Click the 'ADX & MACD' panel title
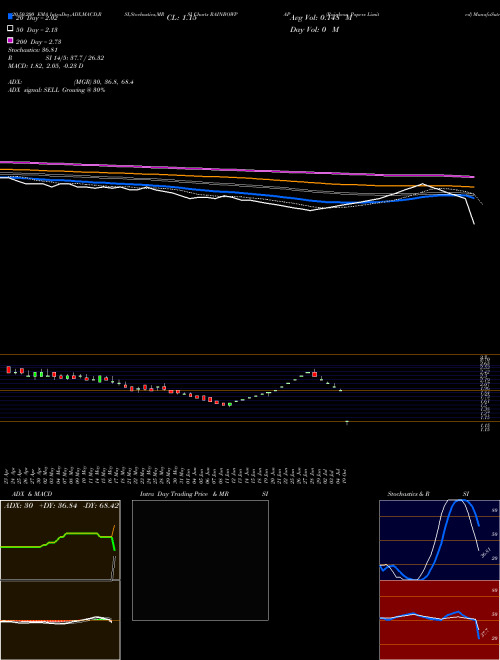500x660 pixels. (x=32, y=494)
